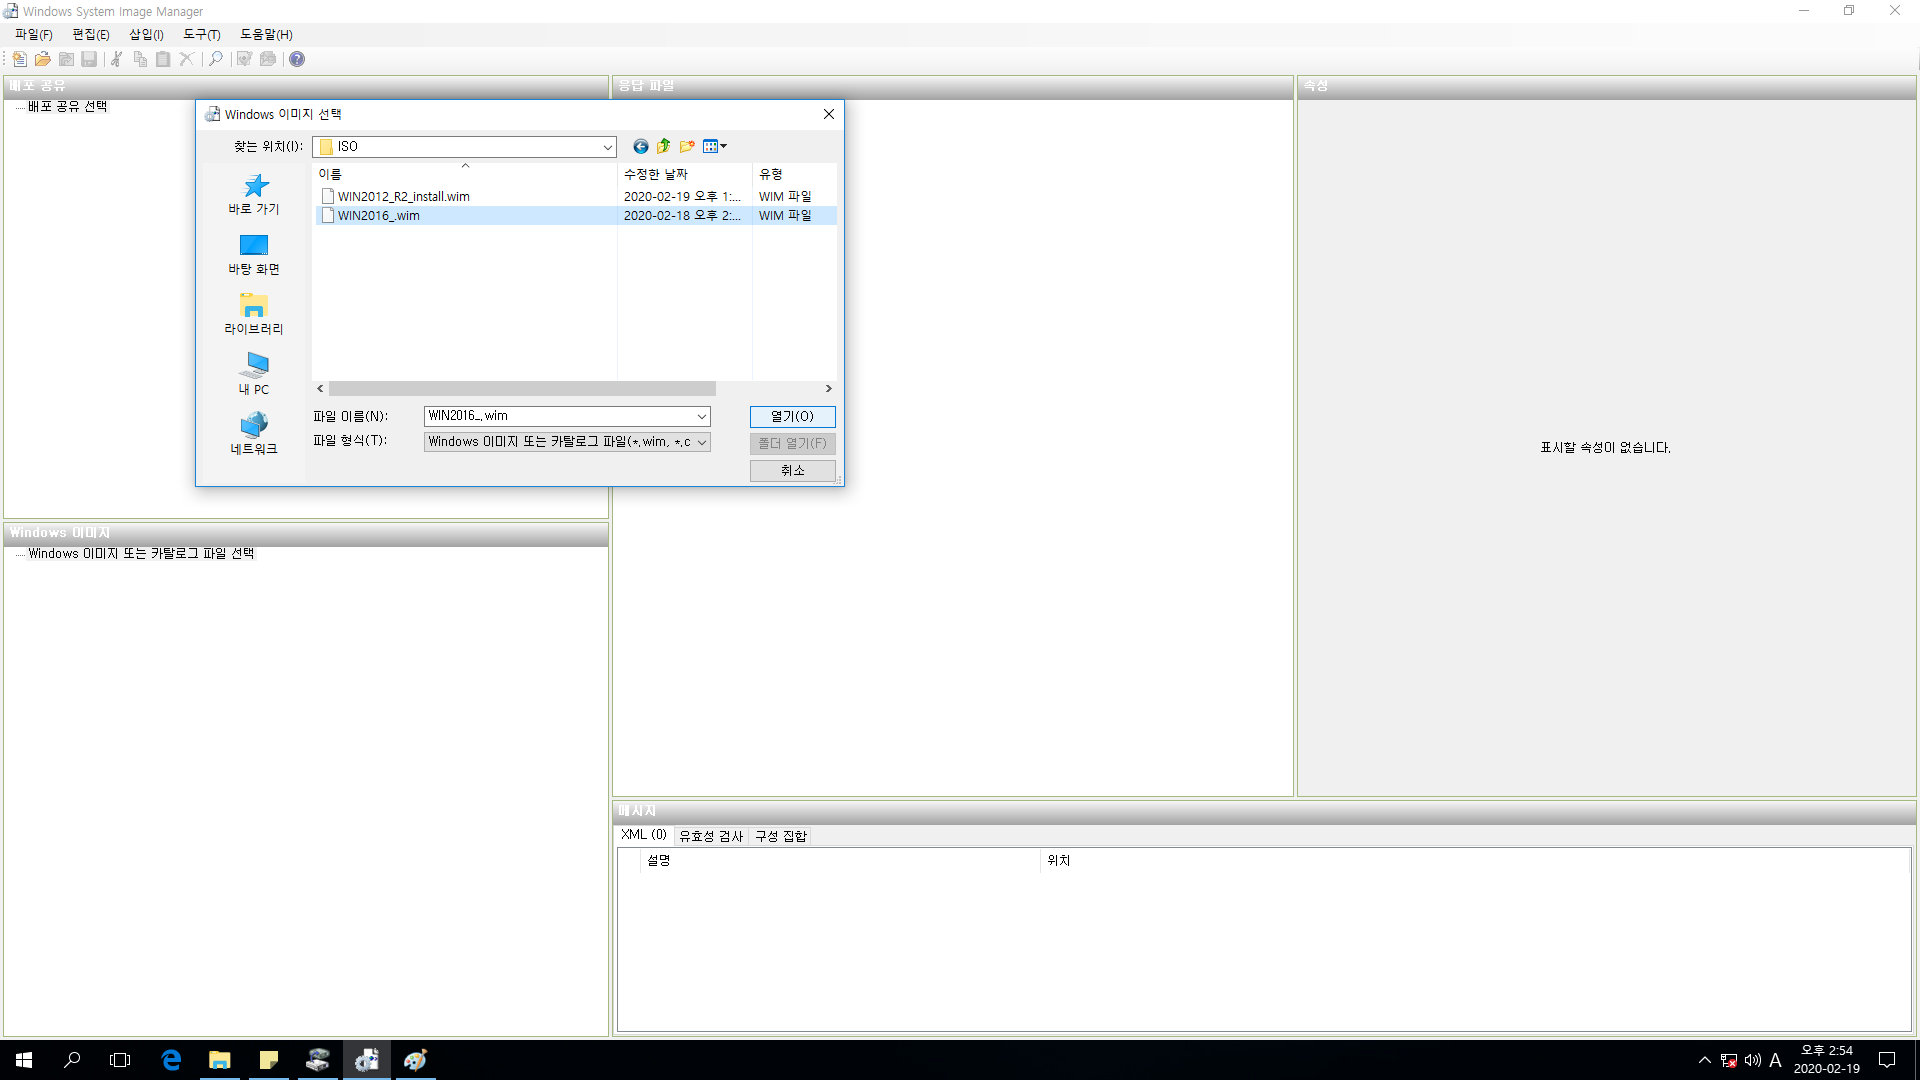The width and height of the screenshot is (1920, 1080).
Task: Expand the File name combo box dropdown
Action: click(x=701, y=416)
